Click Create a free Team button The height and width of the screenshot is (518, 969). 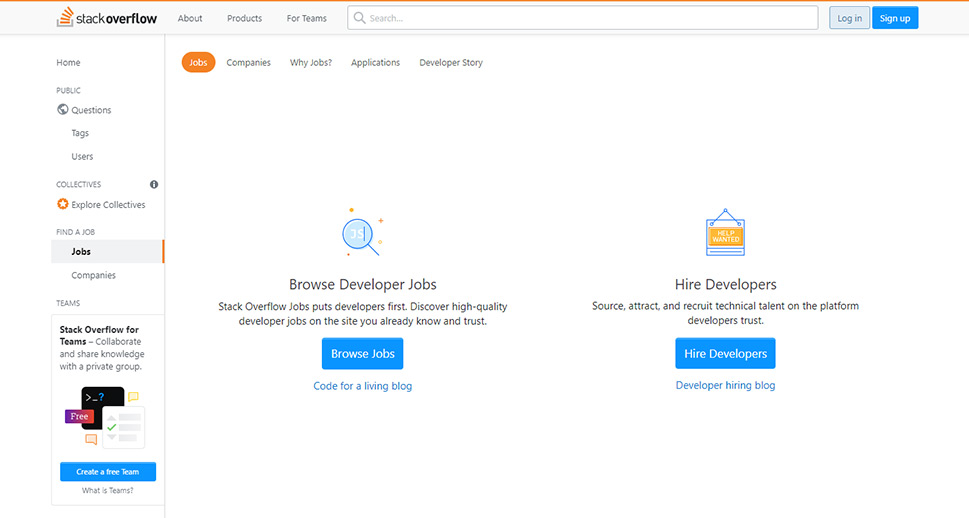pos(108,472)
